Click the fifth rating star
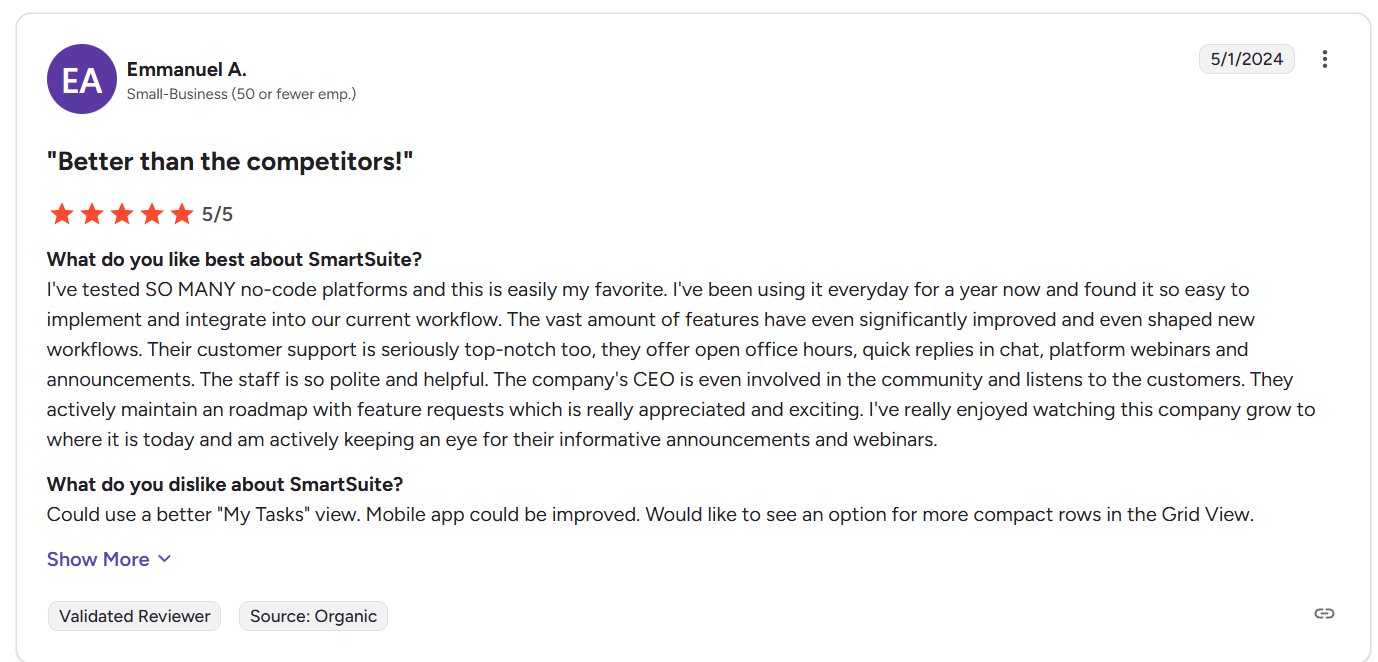Screen dimensions: 1378x662 [x=182, y=214]
